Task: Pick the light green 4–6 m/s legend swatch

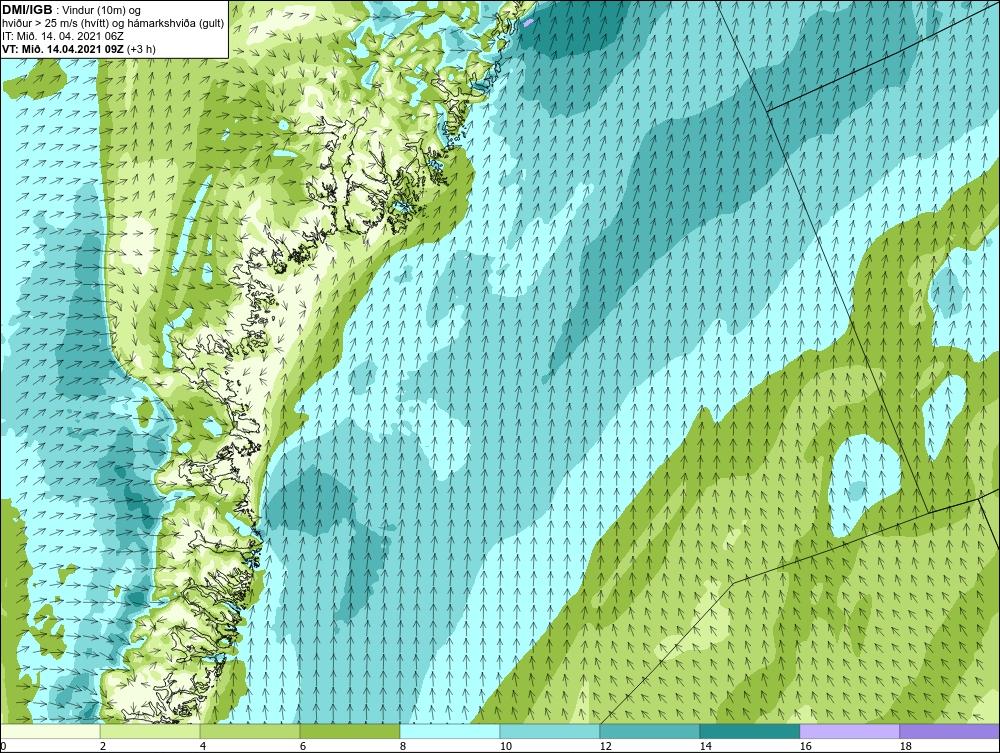Action: pyautogui.click(x=250, y=731)
